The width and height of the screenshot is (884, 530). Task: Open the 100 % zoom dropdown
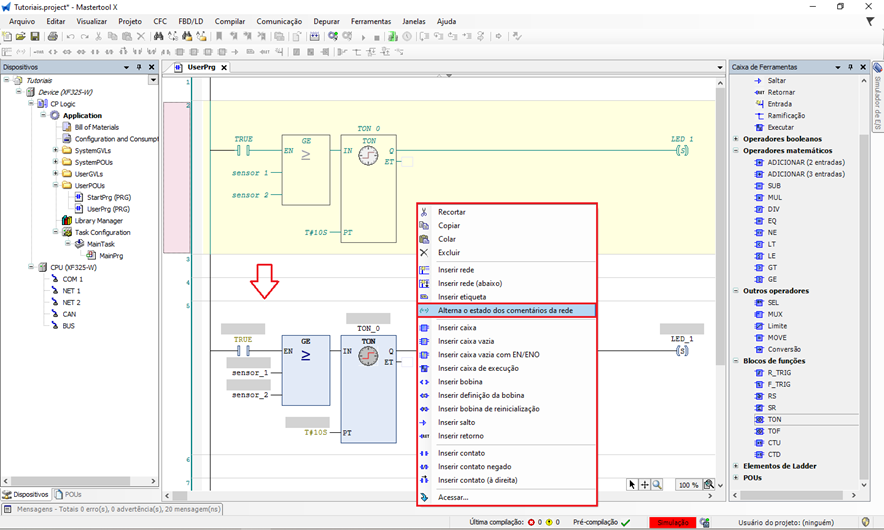pyautogui.click(x=690, y=484)
